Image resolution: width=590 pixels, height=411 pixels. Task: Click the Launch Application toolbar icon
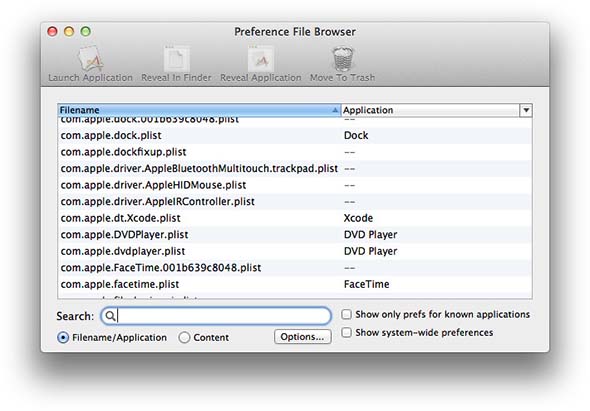pyautogui.click(x=90, y=59)
